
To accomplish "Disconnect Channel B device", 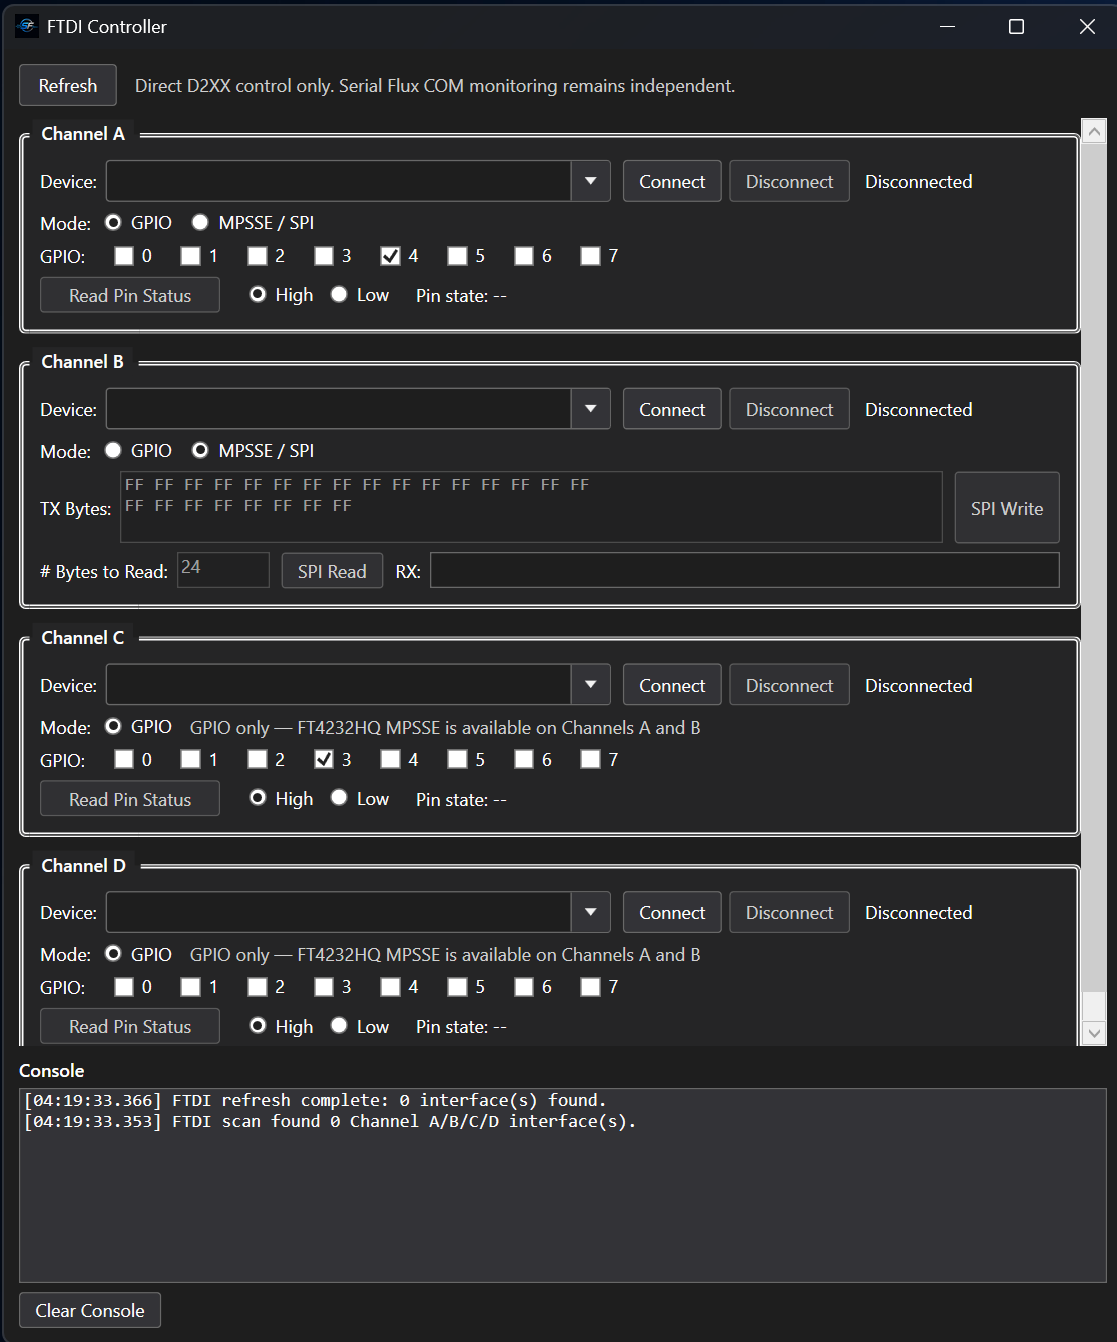I will click(789, 409).
